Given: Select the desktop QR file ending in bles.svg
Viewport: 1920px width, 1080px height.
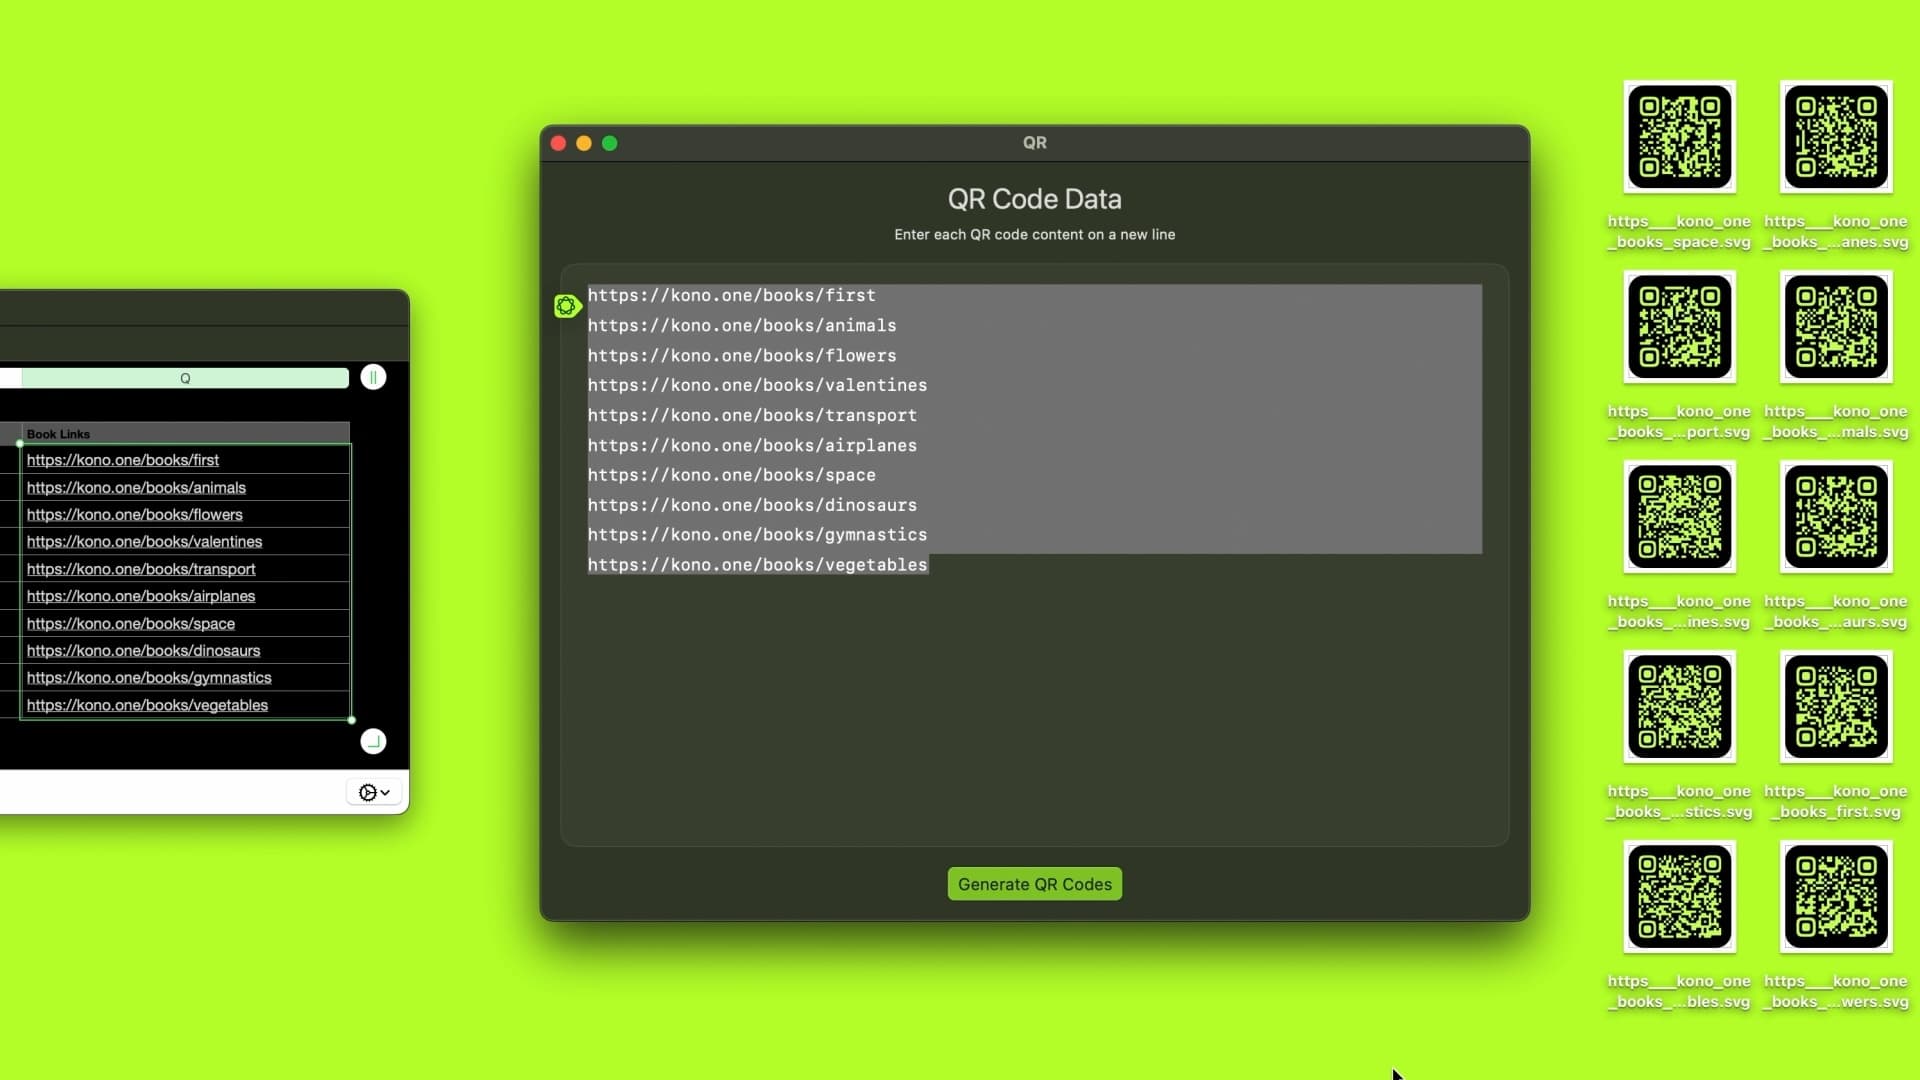Looking at the screenshot, I should pyautogui.click(x=1680, y=897).
